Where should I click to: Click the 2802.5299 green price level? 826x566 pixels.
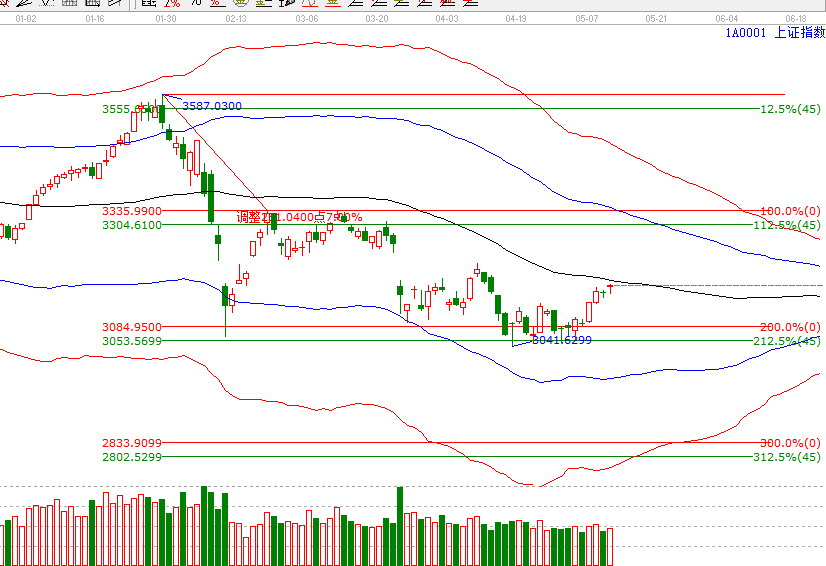(x=131, y=457)
